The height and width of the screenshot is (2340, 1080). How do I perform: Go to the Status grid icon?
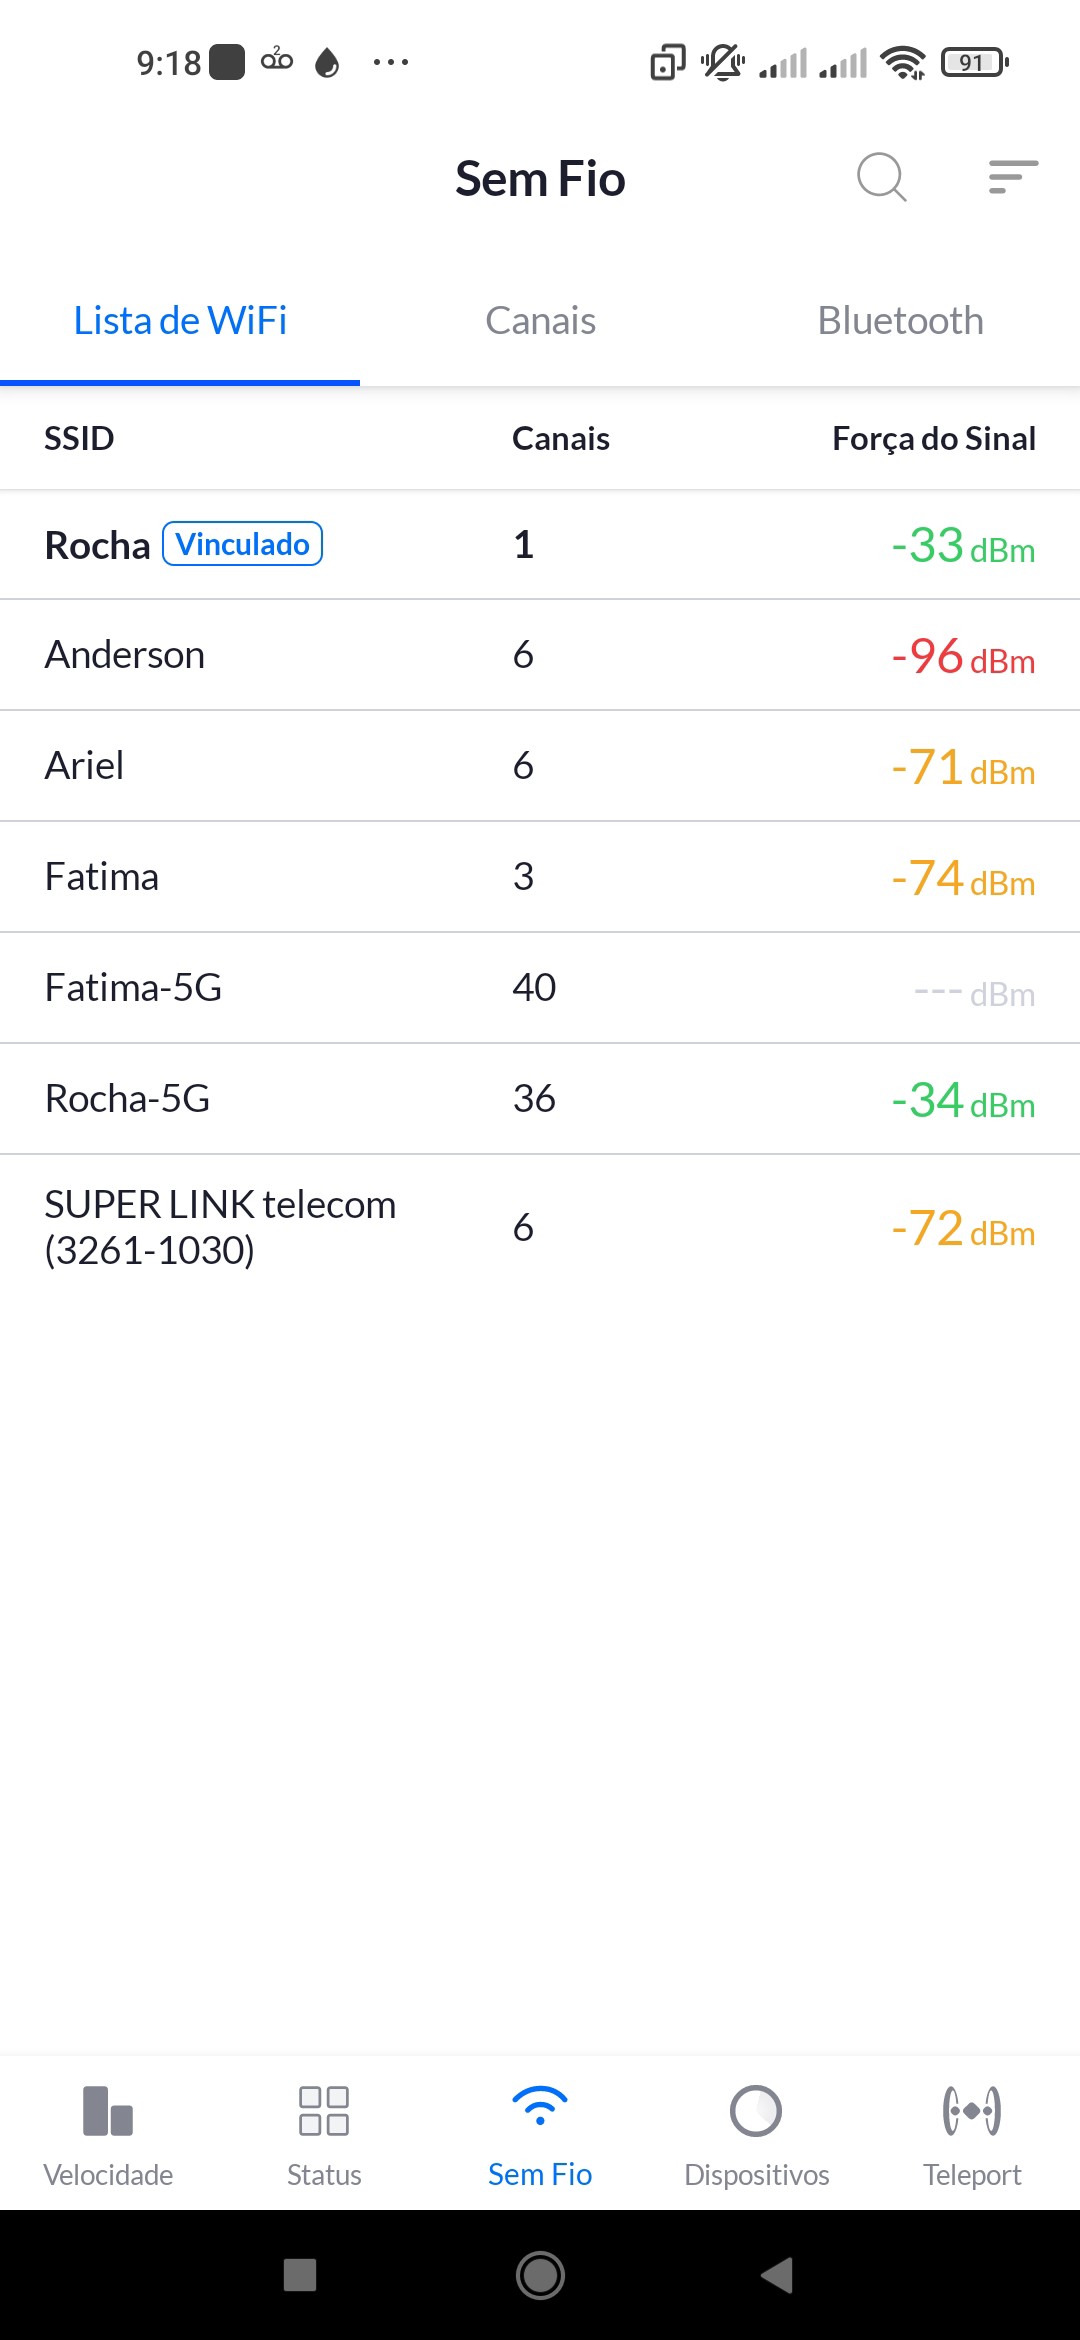click(324, 2110)
